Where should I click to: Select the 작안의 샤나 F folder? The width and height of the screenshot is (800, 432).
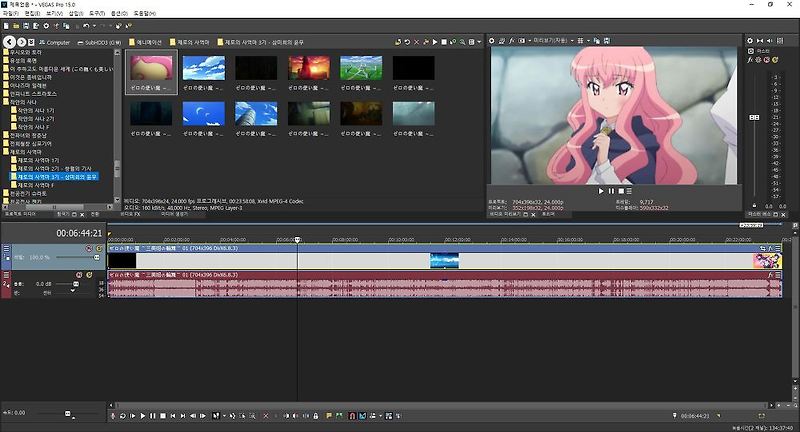point(34,127)
